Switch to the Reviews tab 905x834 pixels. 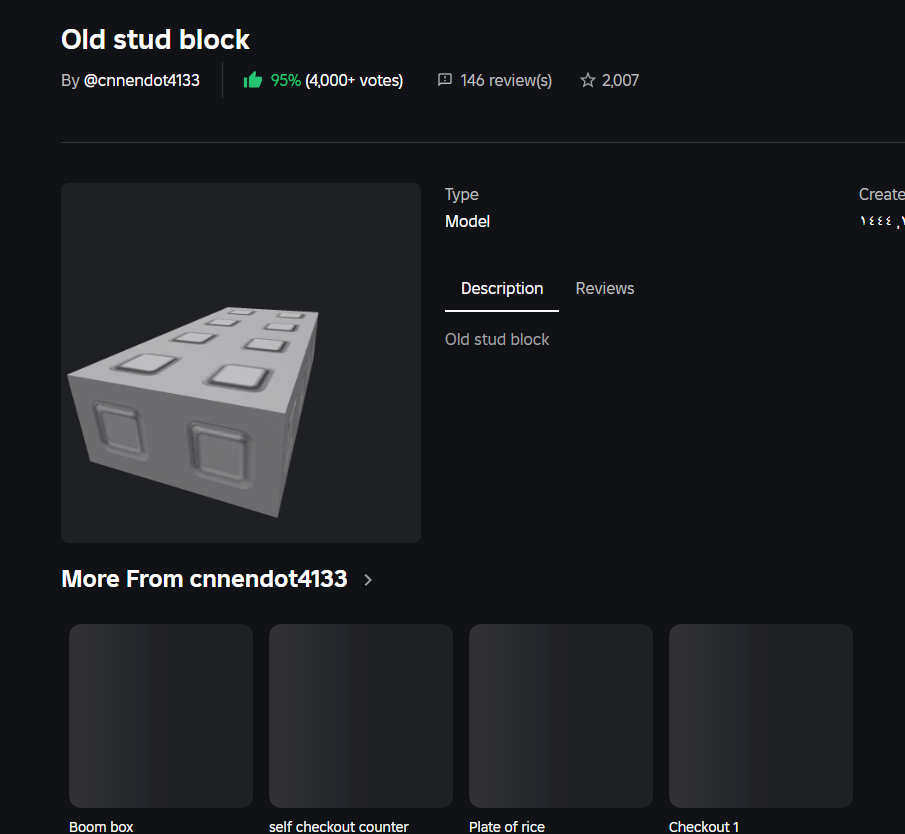click(x=605, y=288)
